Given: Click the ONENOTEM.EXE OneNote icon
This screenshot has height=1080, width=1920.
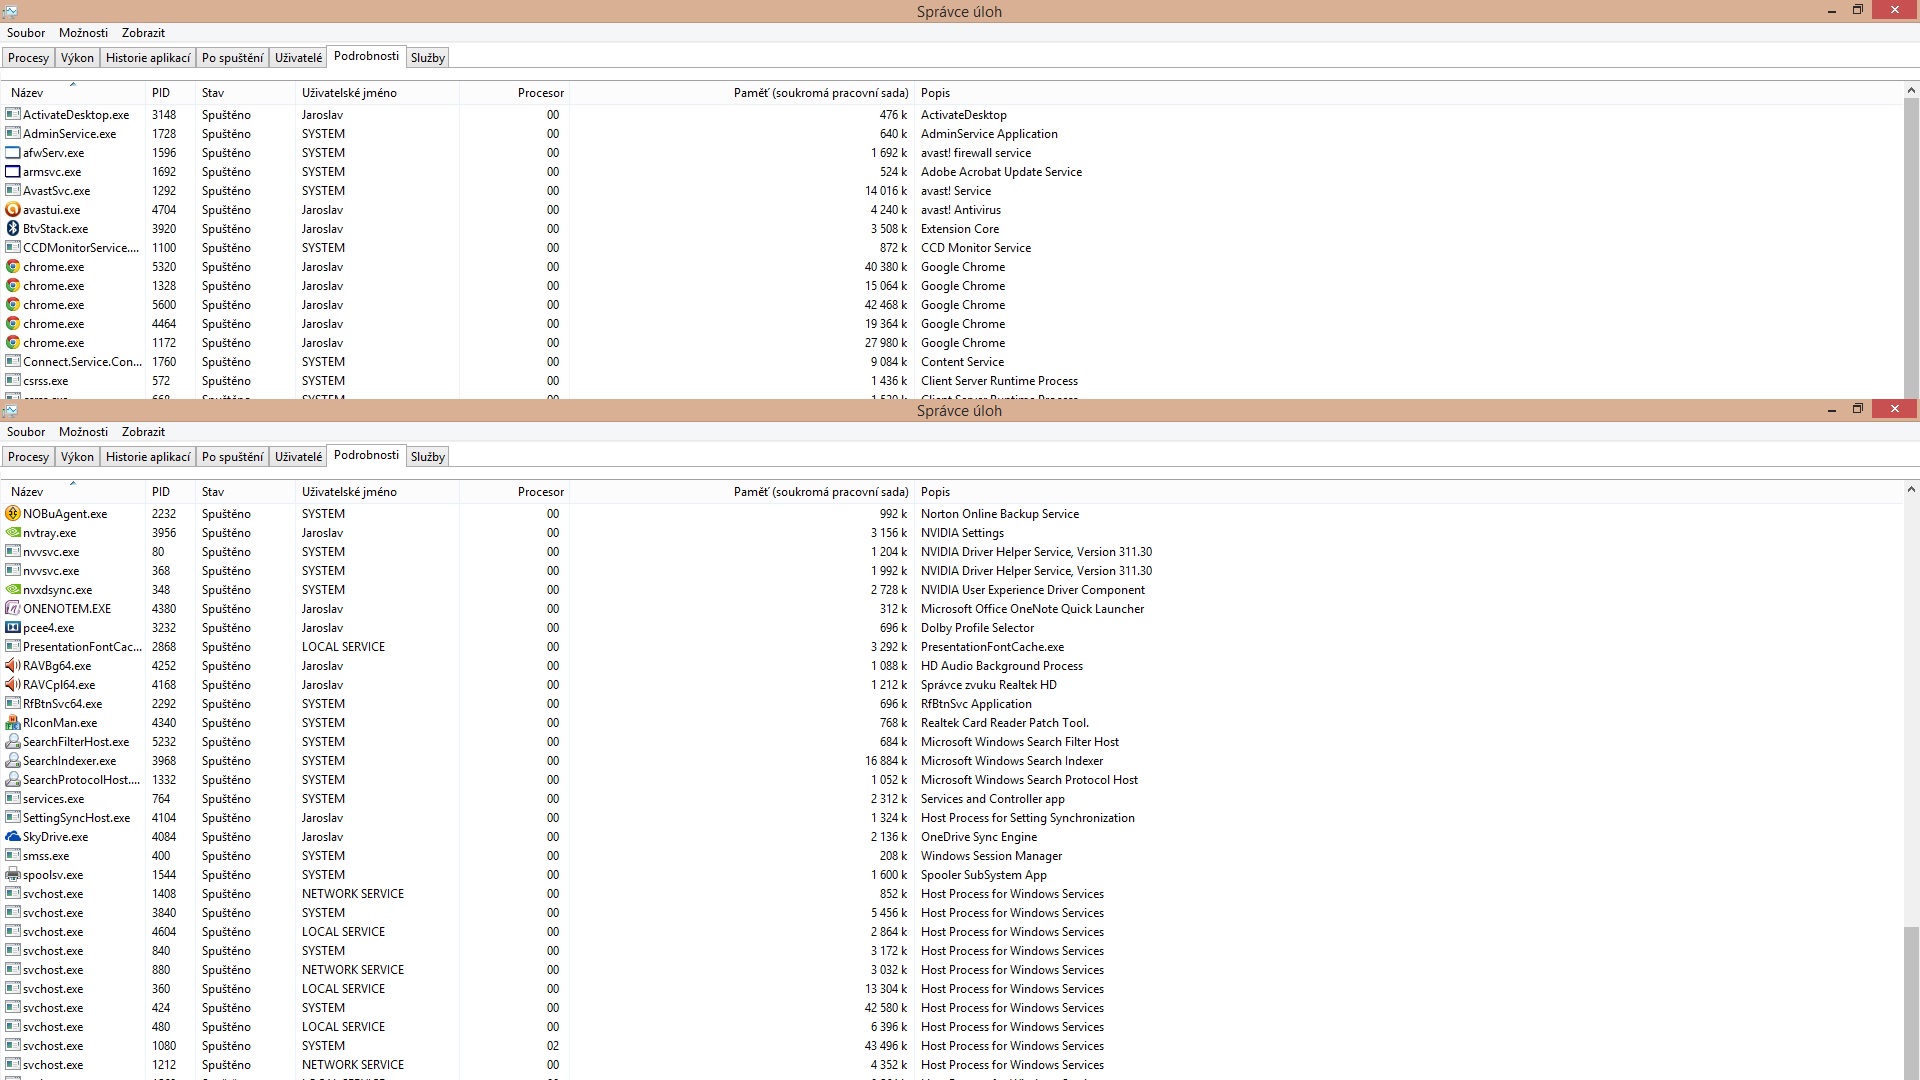Looking at the screenshot, I should 13,609.
